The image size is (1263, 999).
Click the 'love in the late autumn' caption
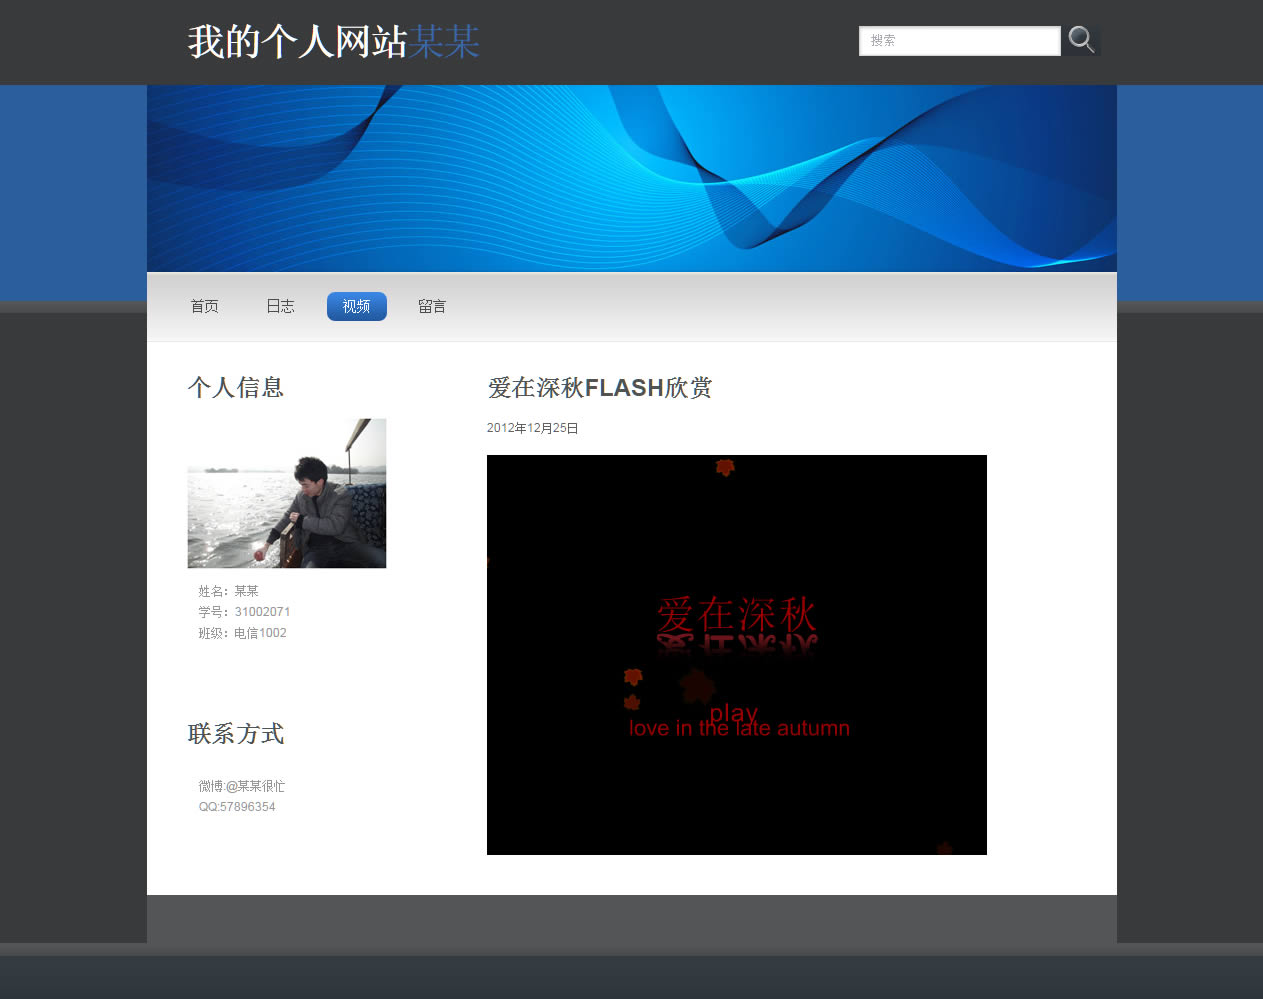(x=739, y=729)
